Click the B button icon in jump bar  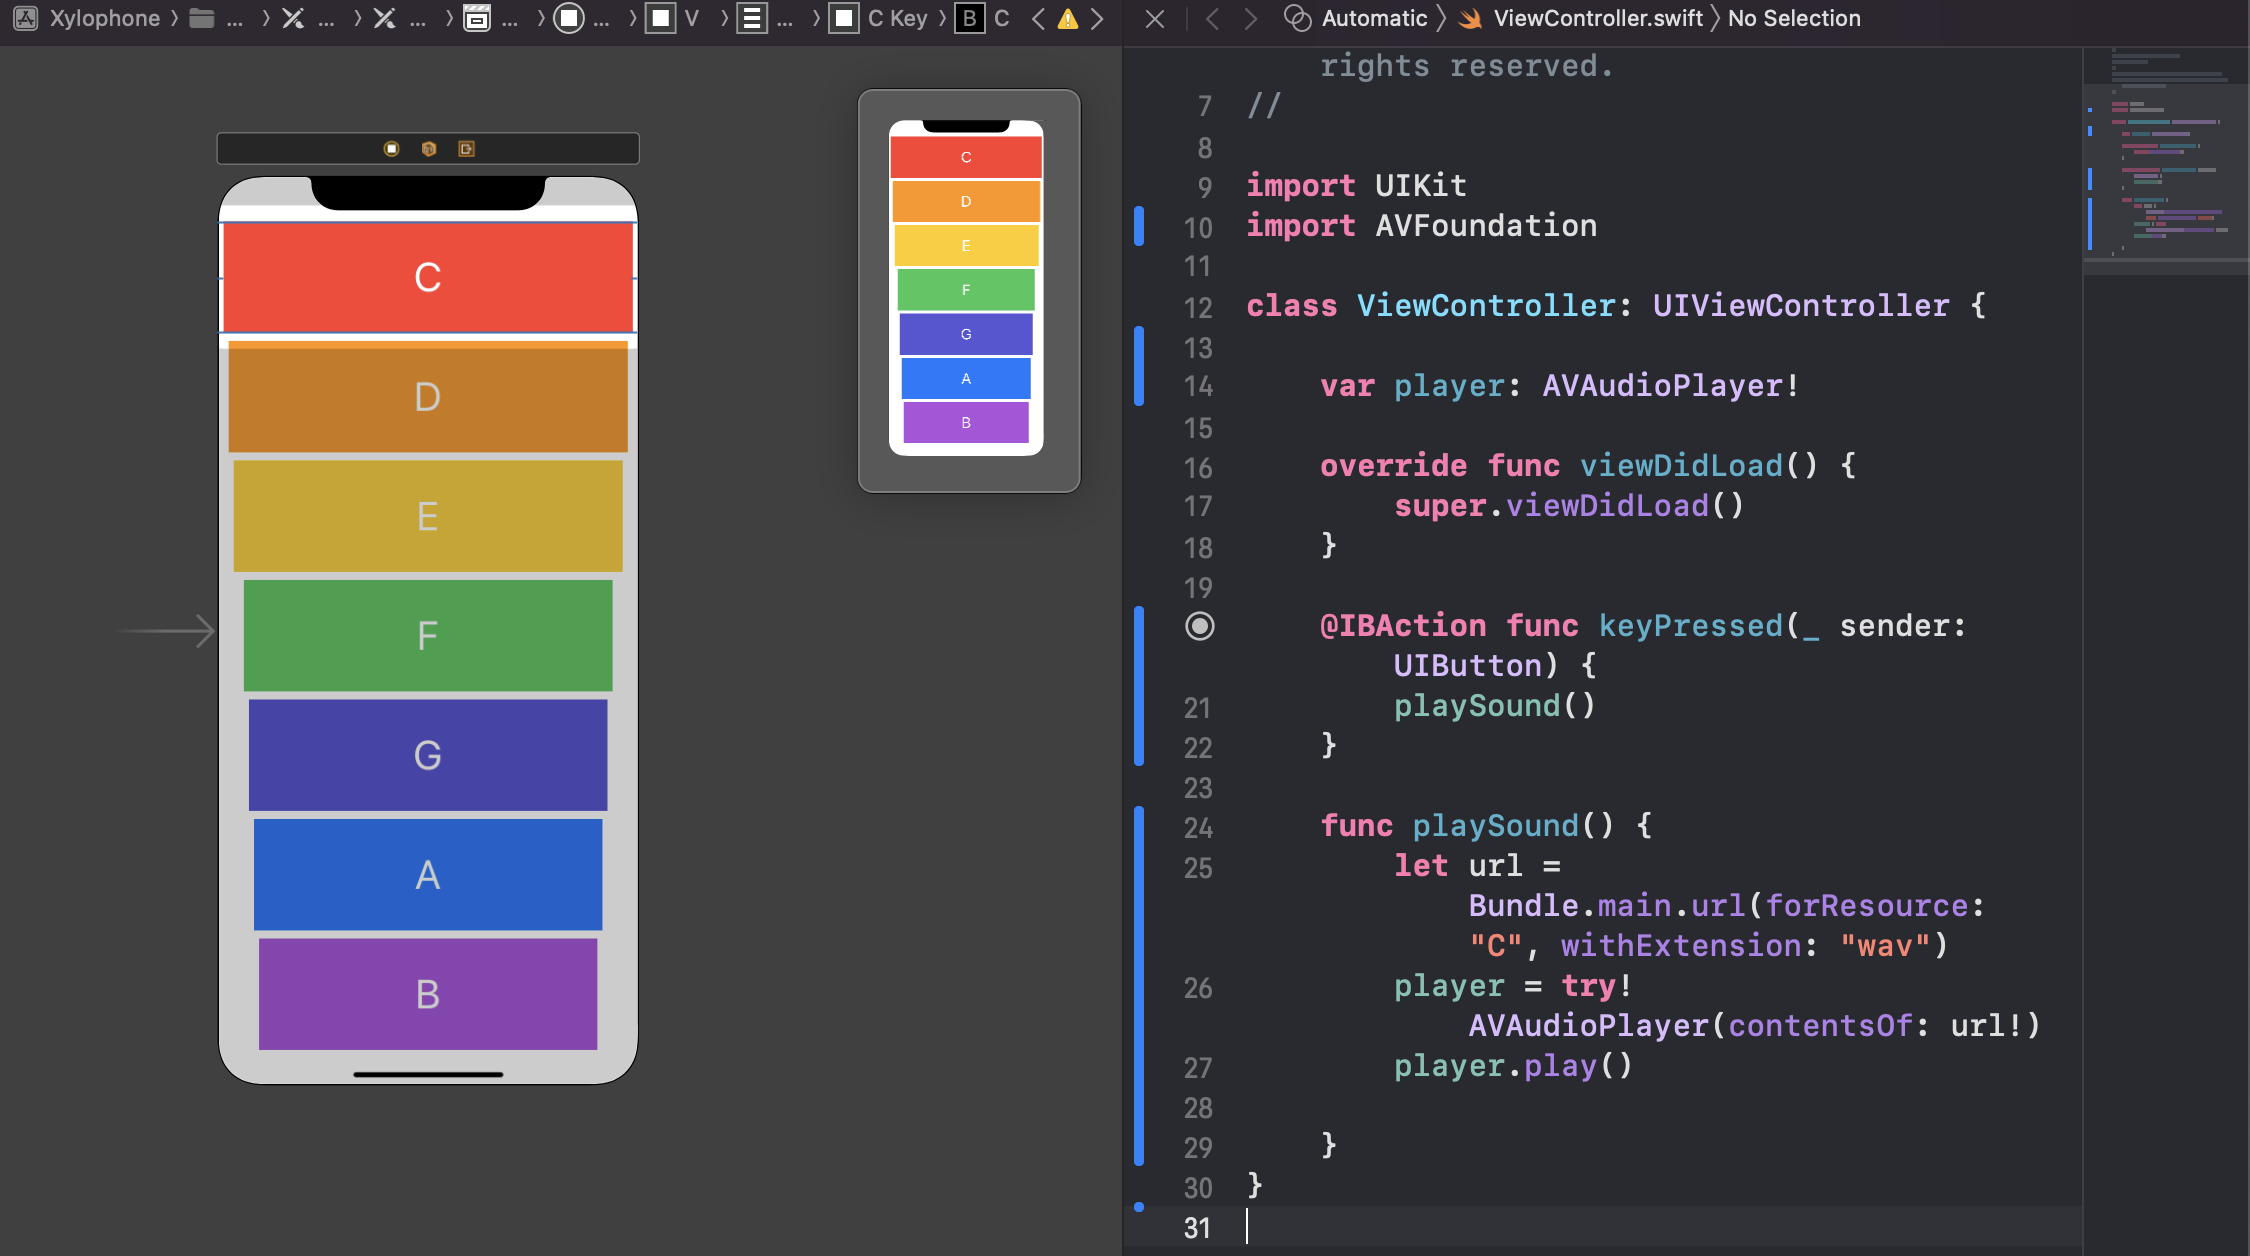(x=969, y=18)
